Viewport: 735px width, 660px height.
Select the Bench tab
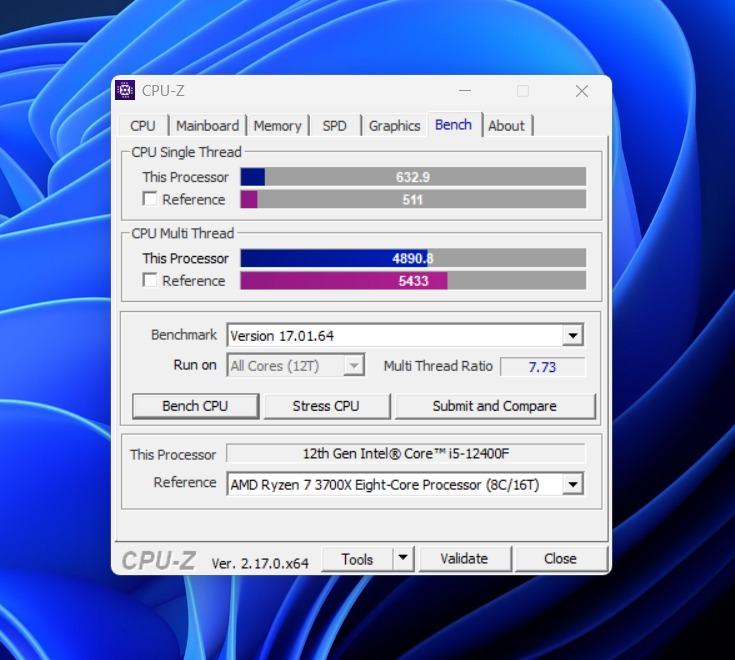(454, 124)
